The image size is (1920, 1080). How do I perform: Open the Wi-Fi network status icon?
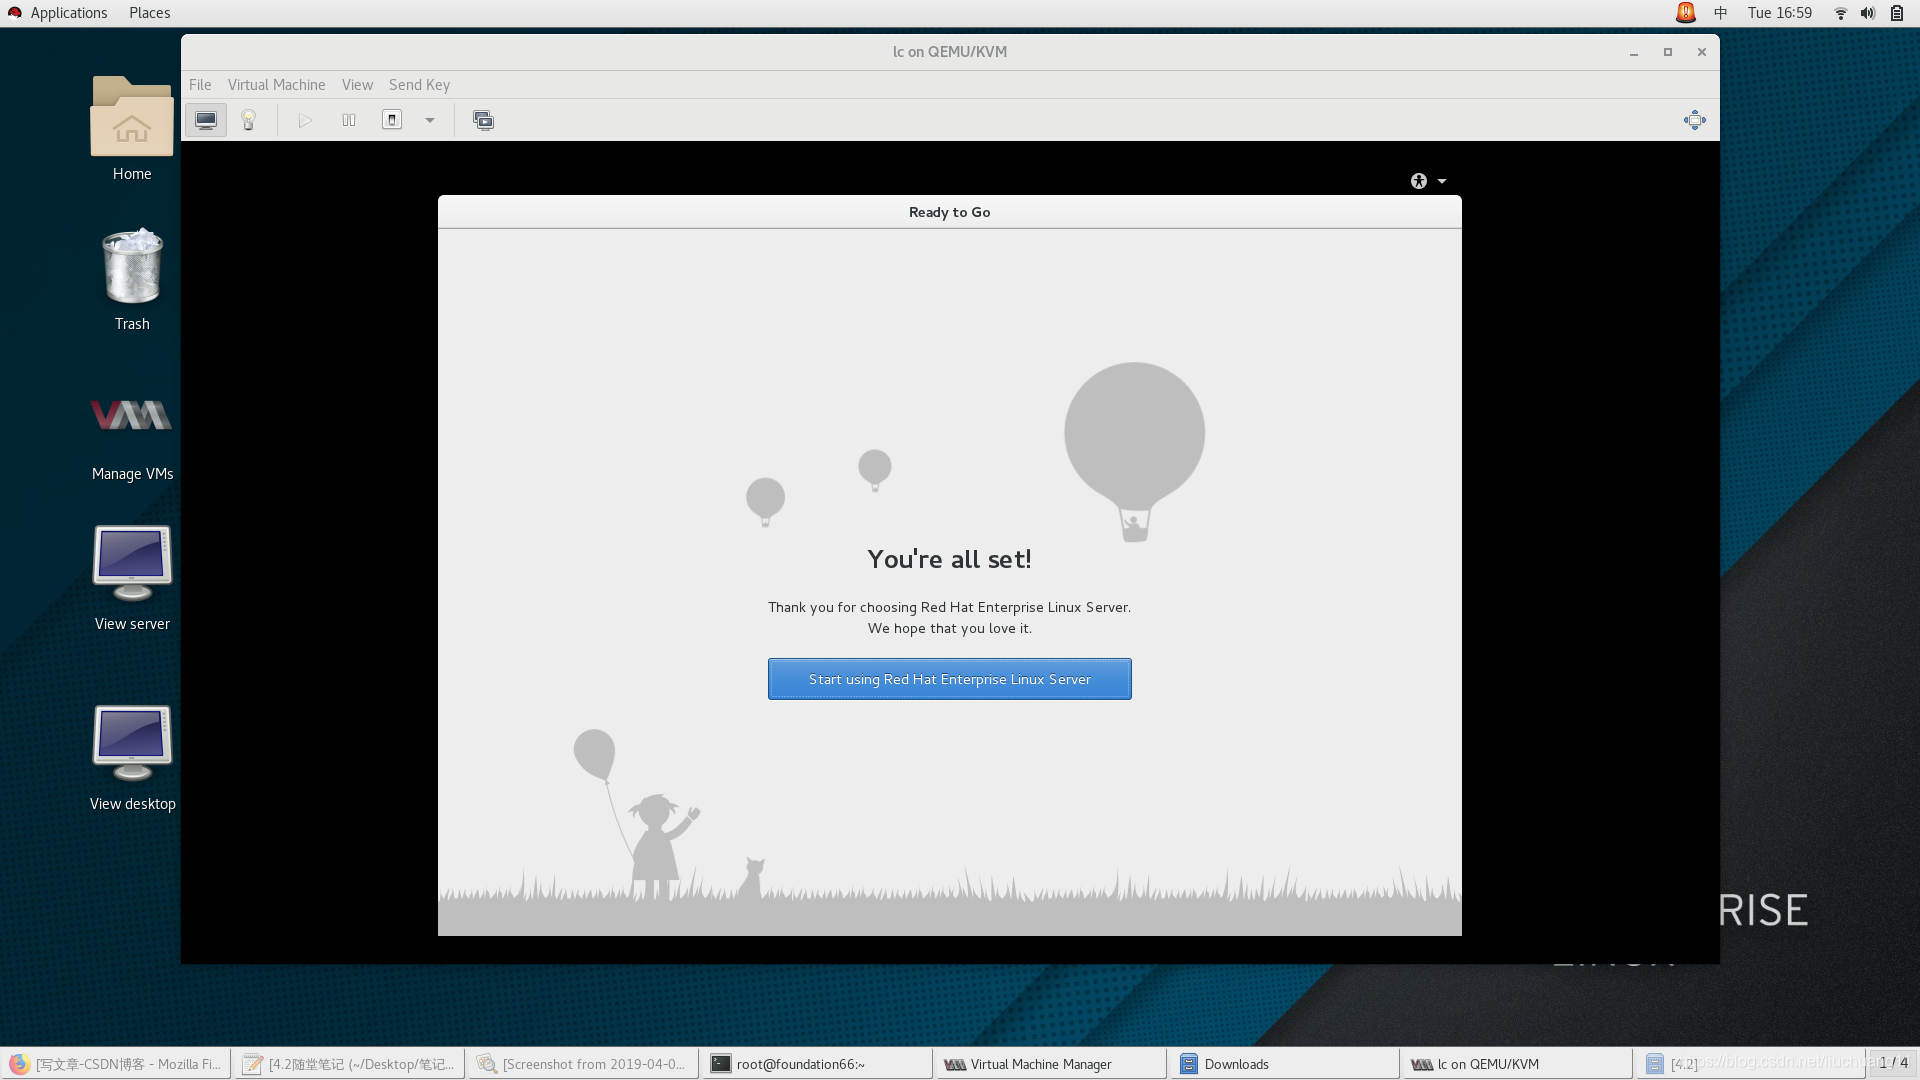click(1841, 13)
